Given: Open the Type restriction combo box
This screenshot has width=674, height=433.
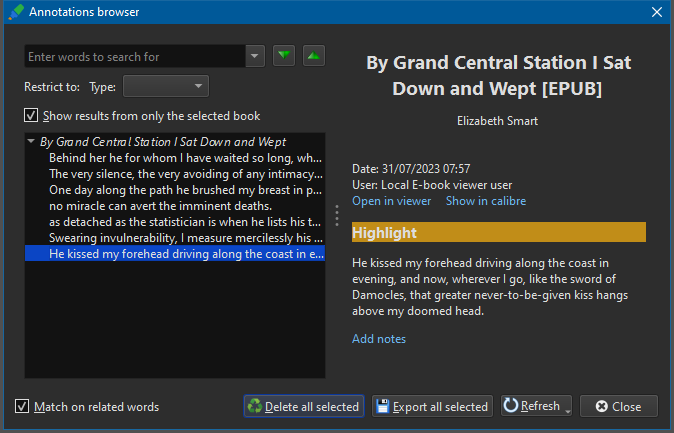Looking at the screenshot, I should tap(165, 86).
